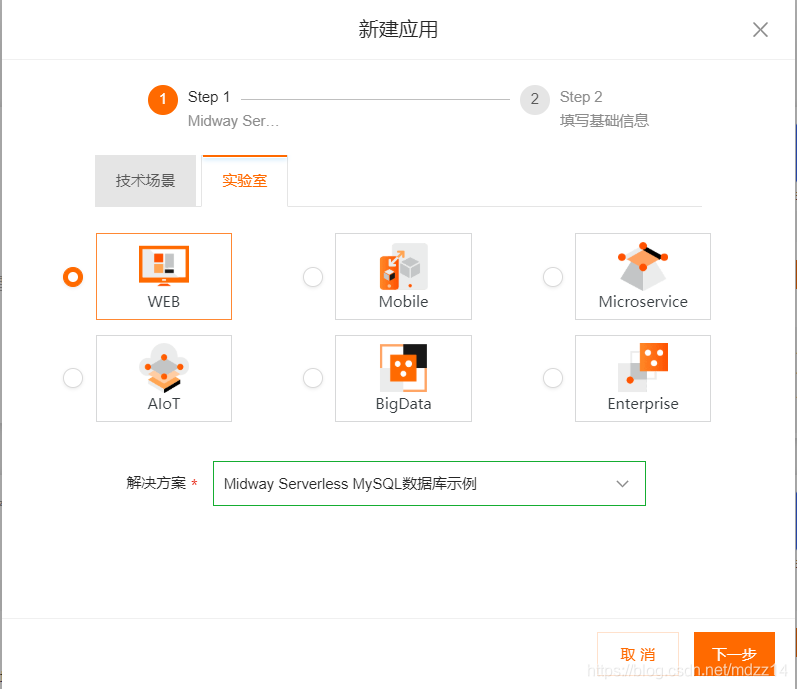Click the Step 1 circle indicator

(163, 100)
